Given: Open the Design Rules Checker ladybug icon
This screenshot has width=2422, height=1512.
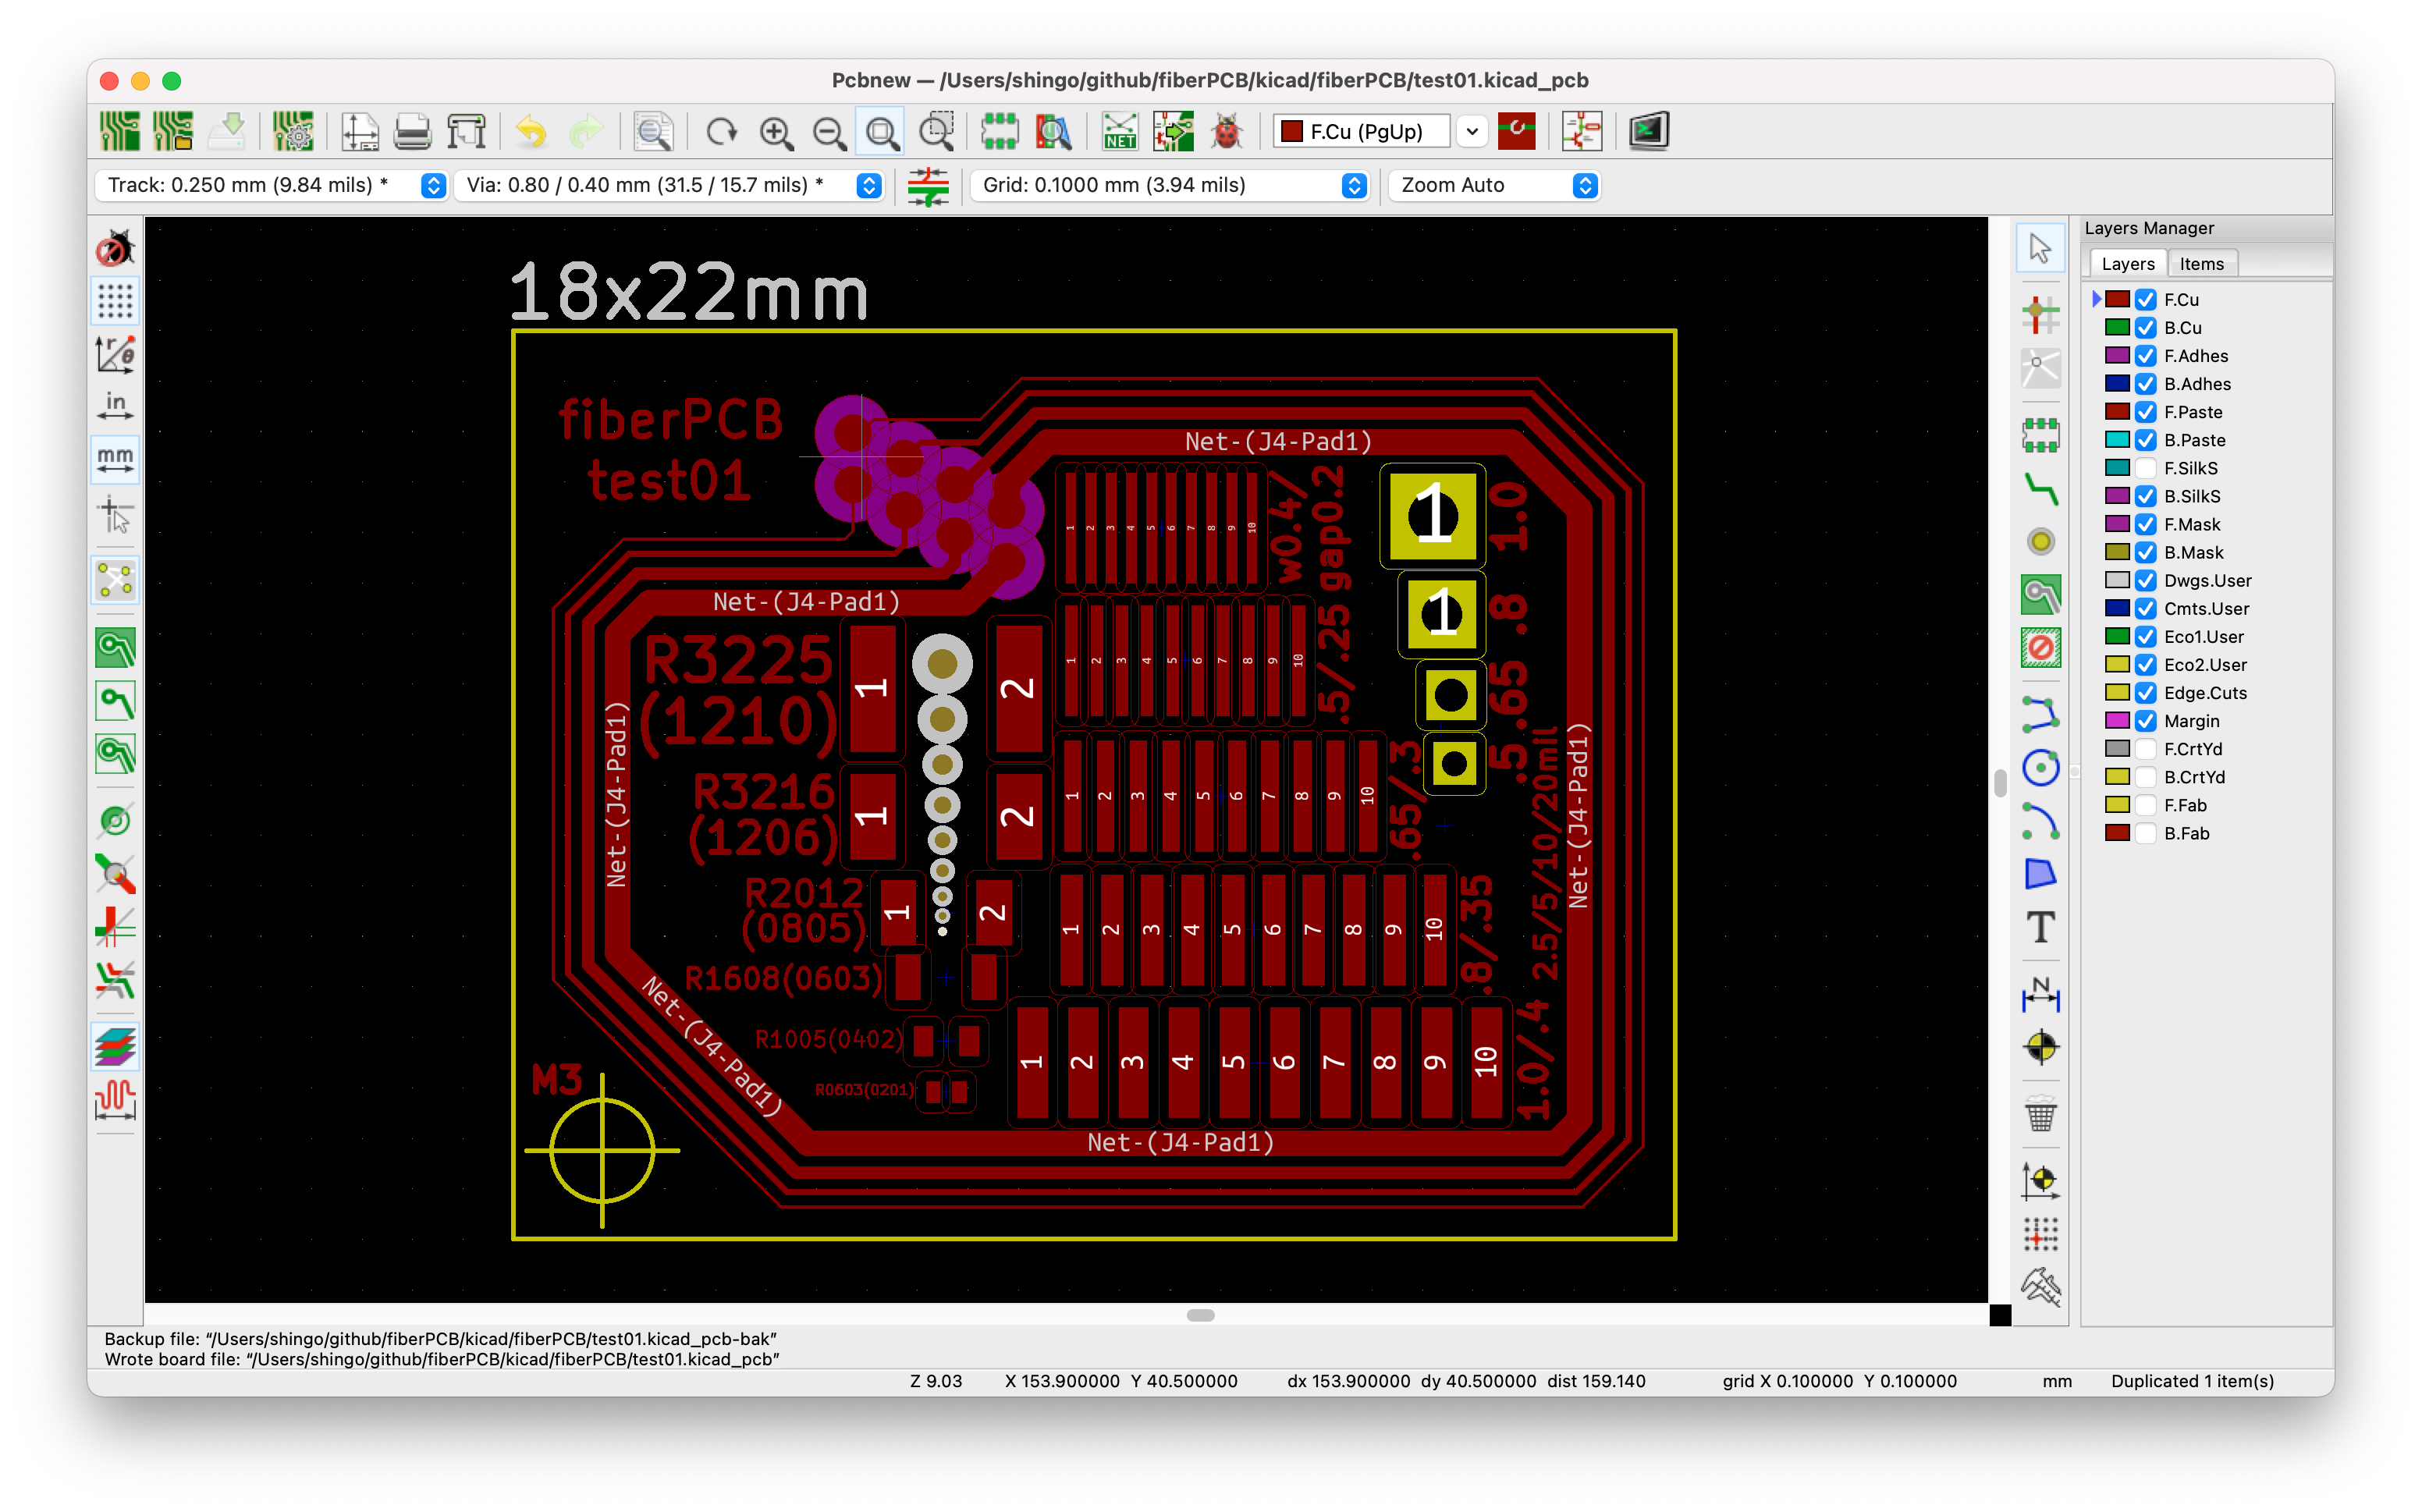Looking at the screenshot, I should coord(1227,132).
